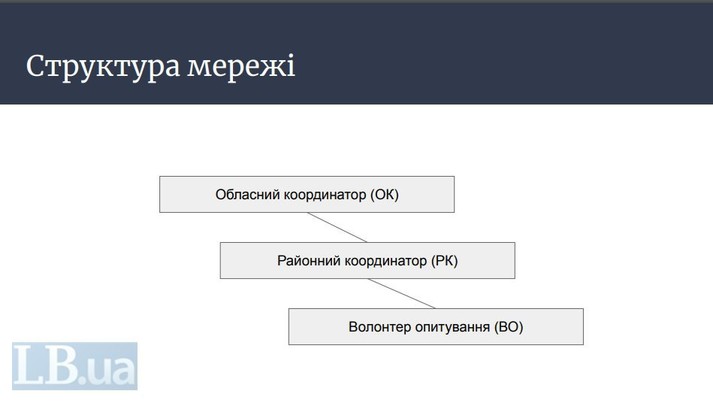Click the connector line between РК and ВО boxes
The image size is (713, 409).
point(402,293)
